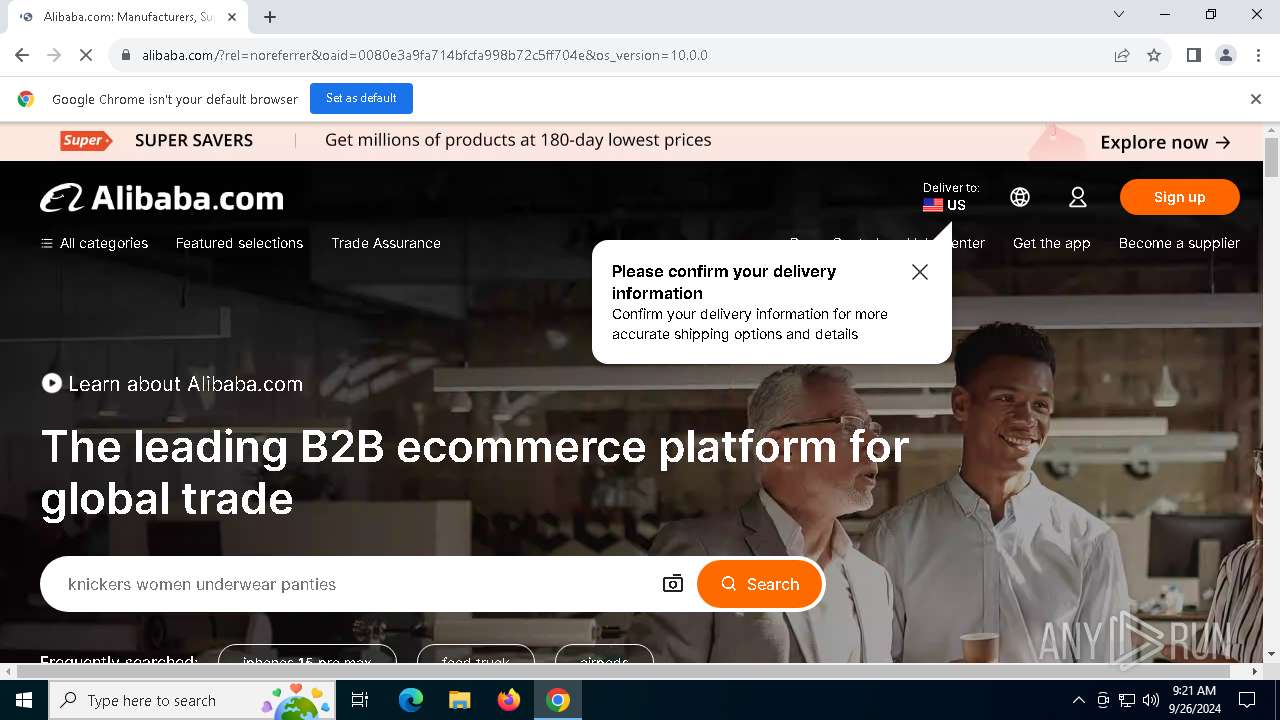The width and height of the screenshot is (1280, 720).
Task: Launch Microsoft Edge from taskbar
Action: pos(411,700)
